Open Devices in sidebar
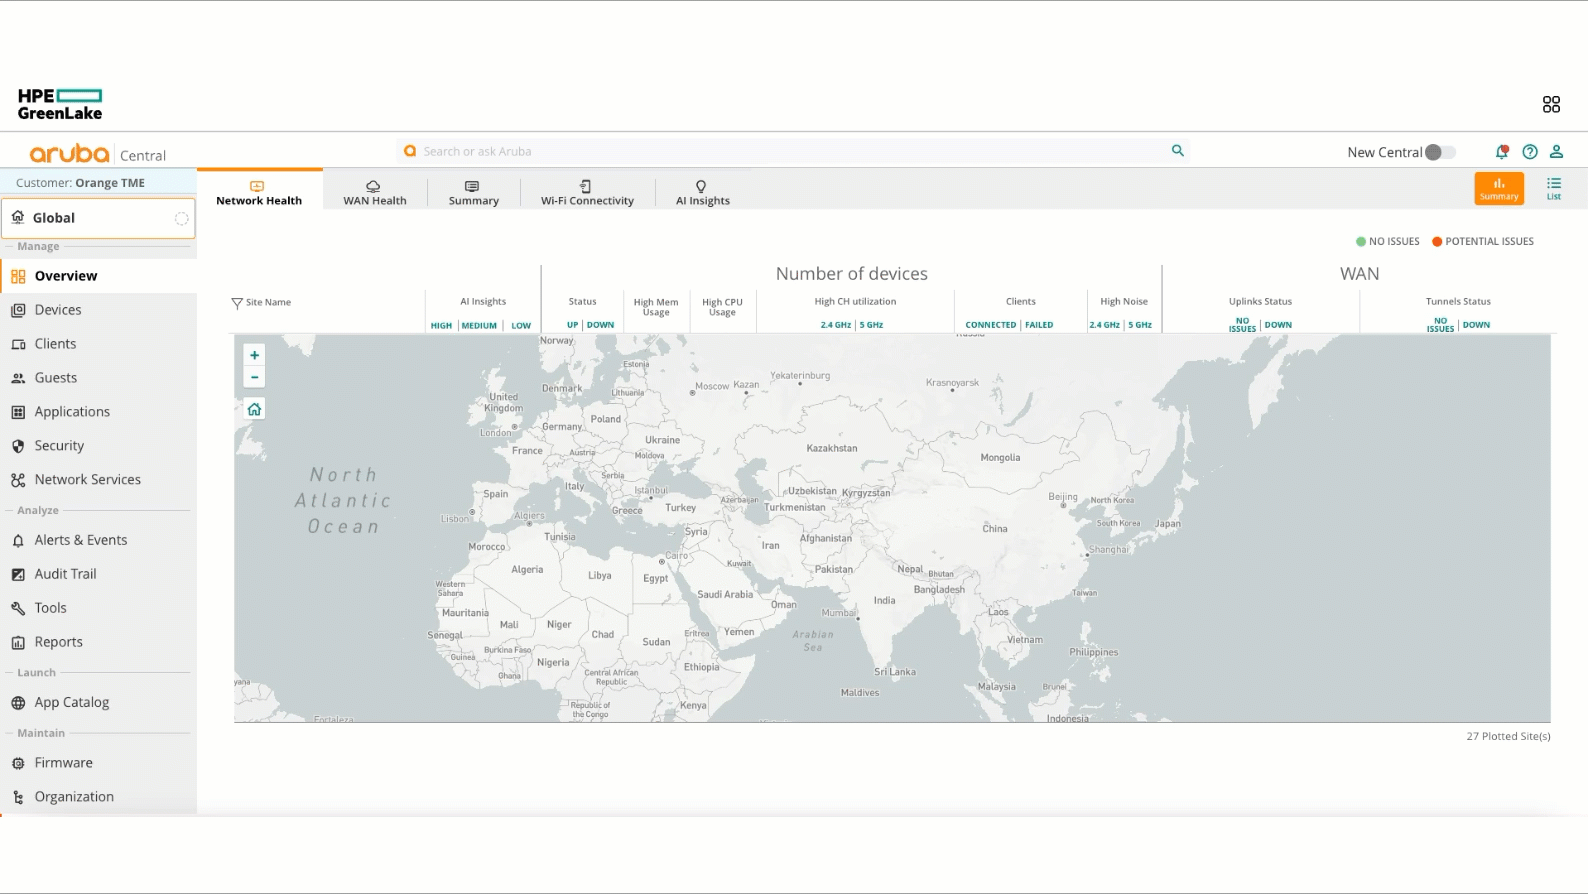Image resolution: width=1588 pixels, height=894 pixels. click(98, 310)
